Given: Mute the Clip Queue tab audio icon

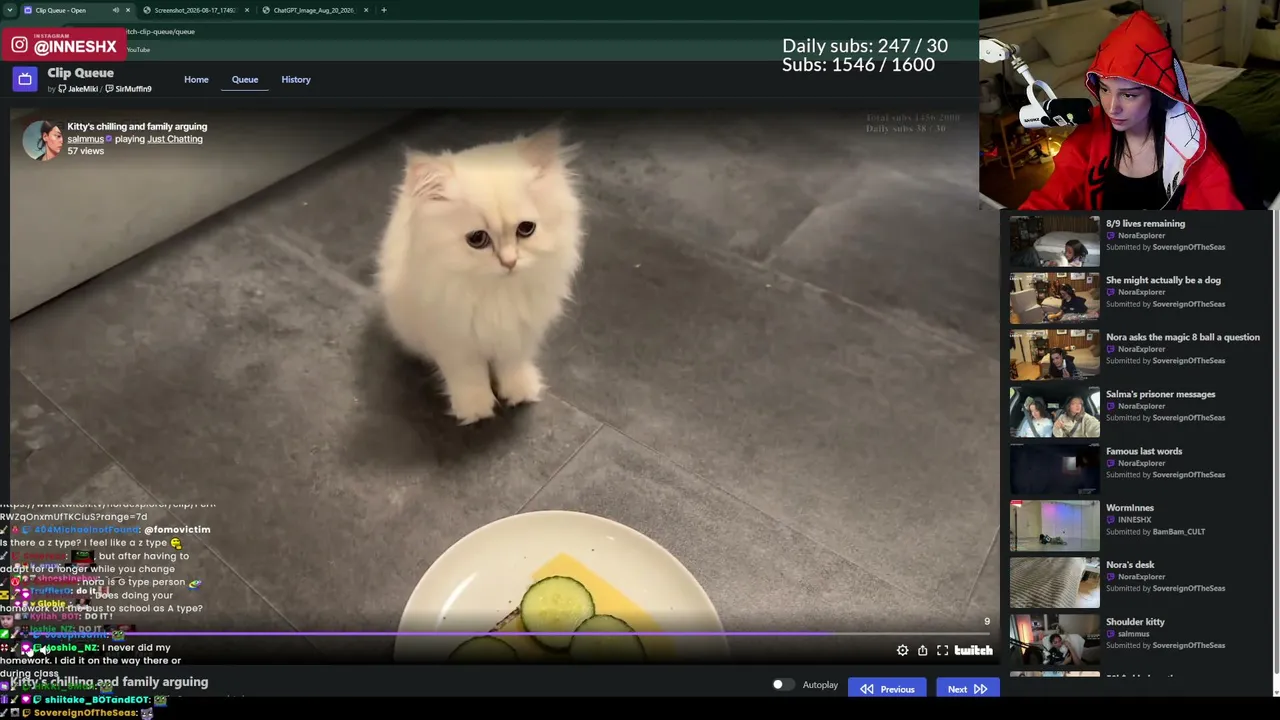Looking at the screenshot, I should point(115,10).
